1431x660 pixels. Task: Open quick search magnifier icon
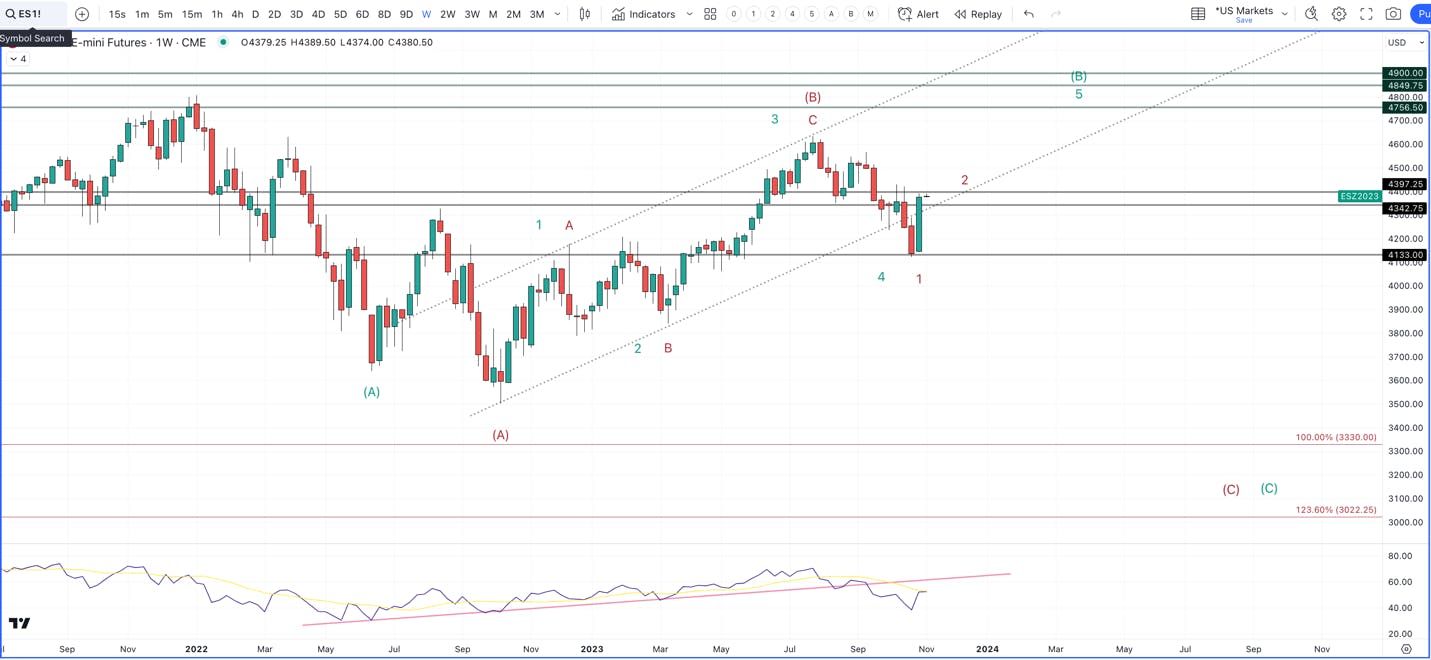click(x=1312, y=14)
